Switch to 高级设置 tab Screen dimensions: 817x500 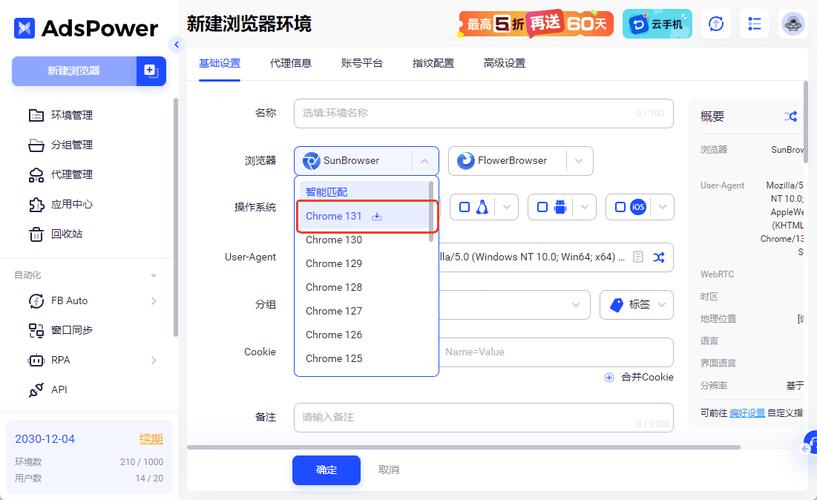coord(504,63)
